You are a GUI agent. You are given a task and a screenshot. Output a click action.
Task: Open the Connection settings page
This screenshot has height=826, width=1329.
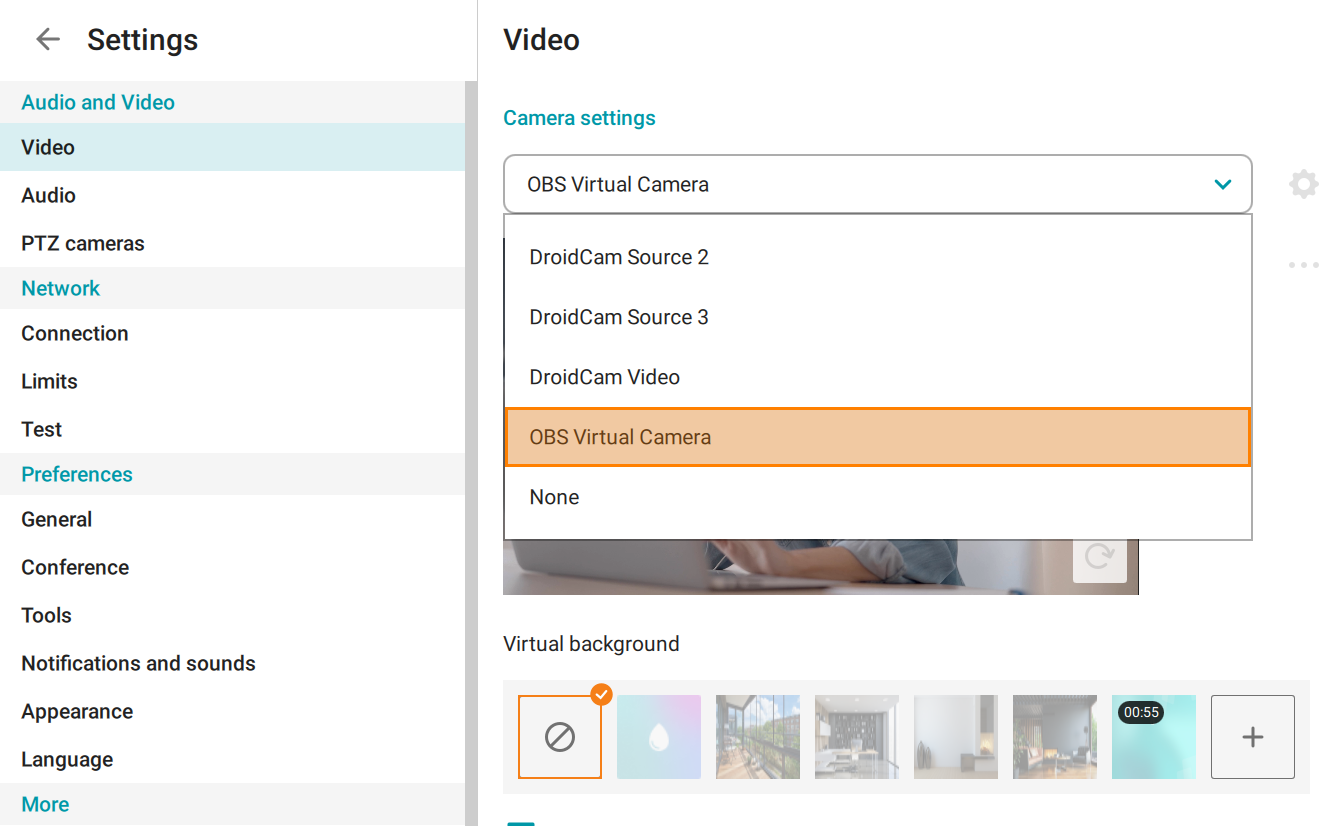click(x=75, y=333)
